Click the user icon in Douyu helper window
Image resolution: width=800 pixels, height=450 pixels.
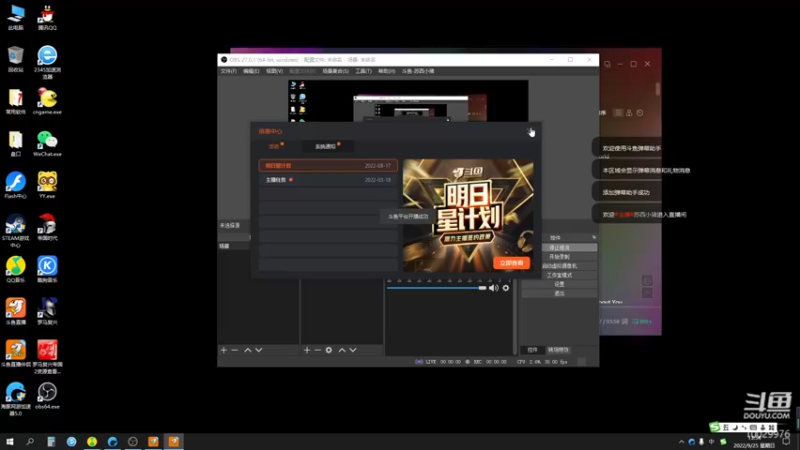[629, 113]
